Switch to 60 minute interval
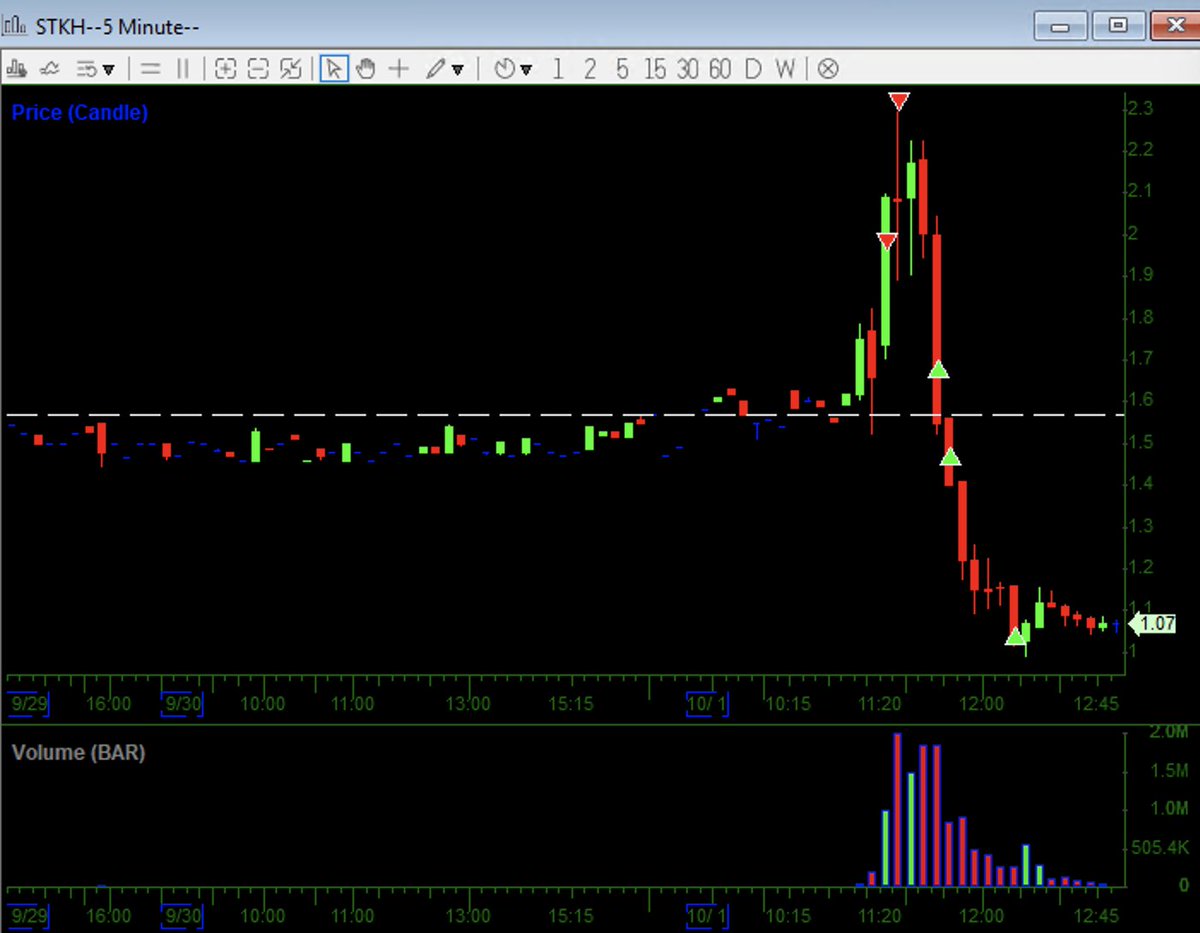Image resolution: width=1200 pixels, height=933 pixels. (x=720, y=69)
